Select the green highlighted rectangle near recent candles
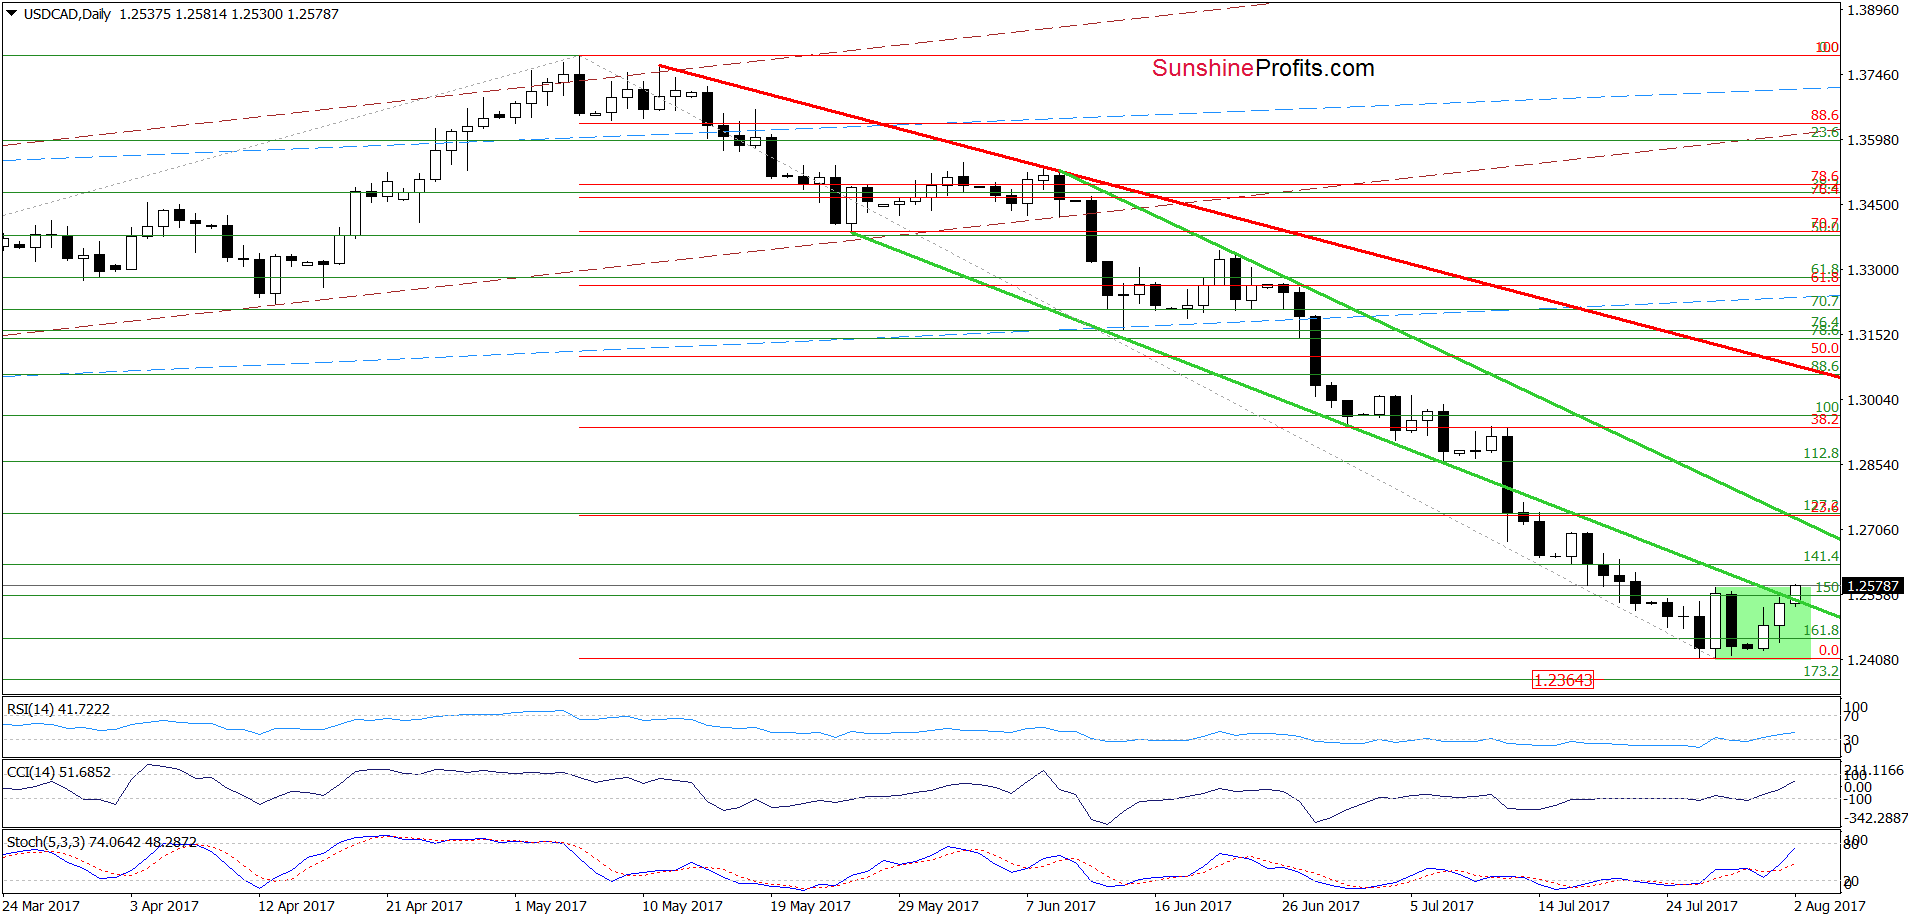 click(1762, 622)
